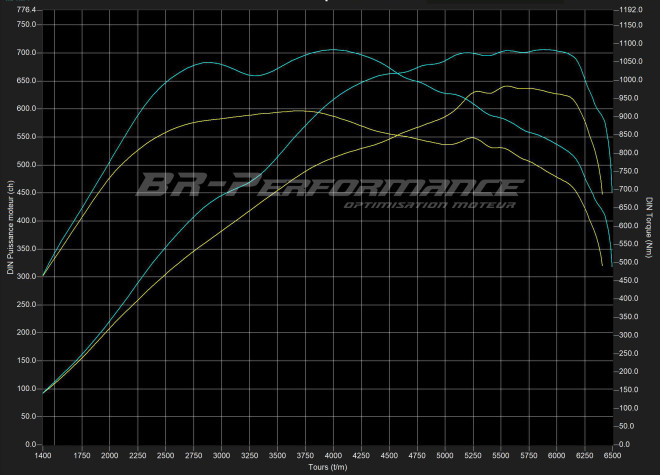Click the 500.0 label on the right axis

pos(629,262)
